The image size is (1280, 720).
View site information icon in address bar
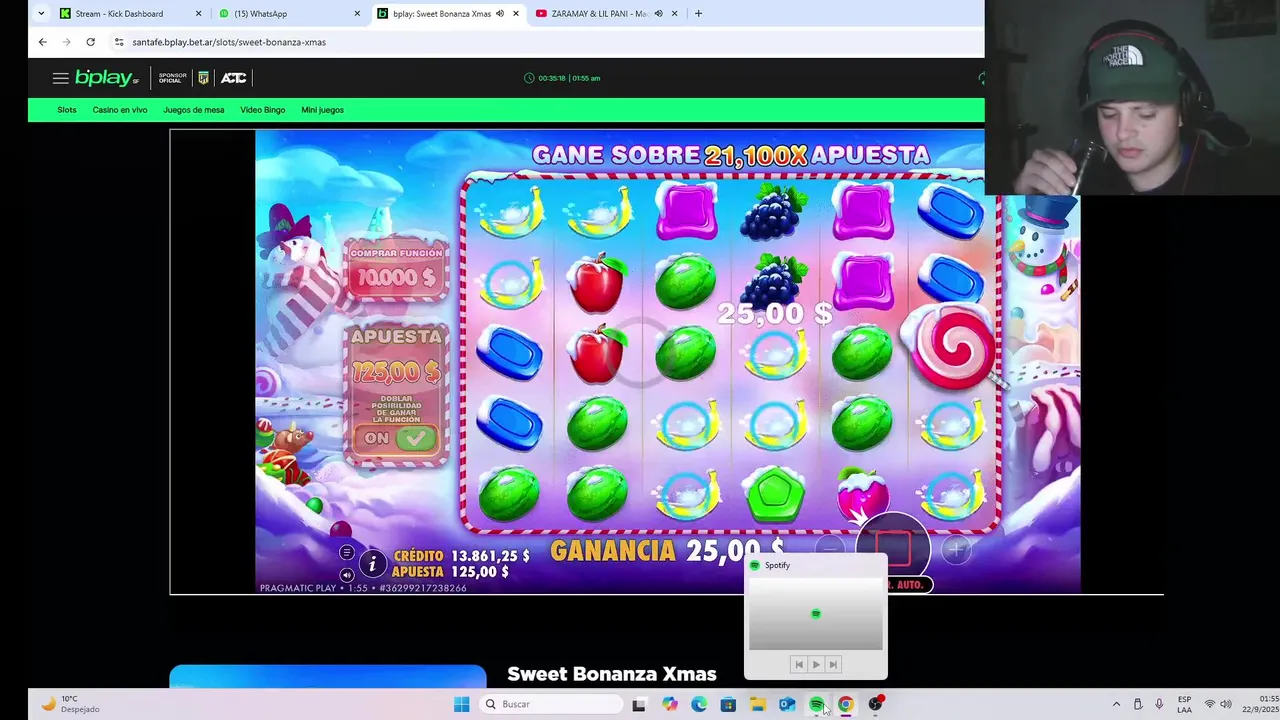pyautogui.click(x=119, y=42)
